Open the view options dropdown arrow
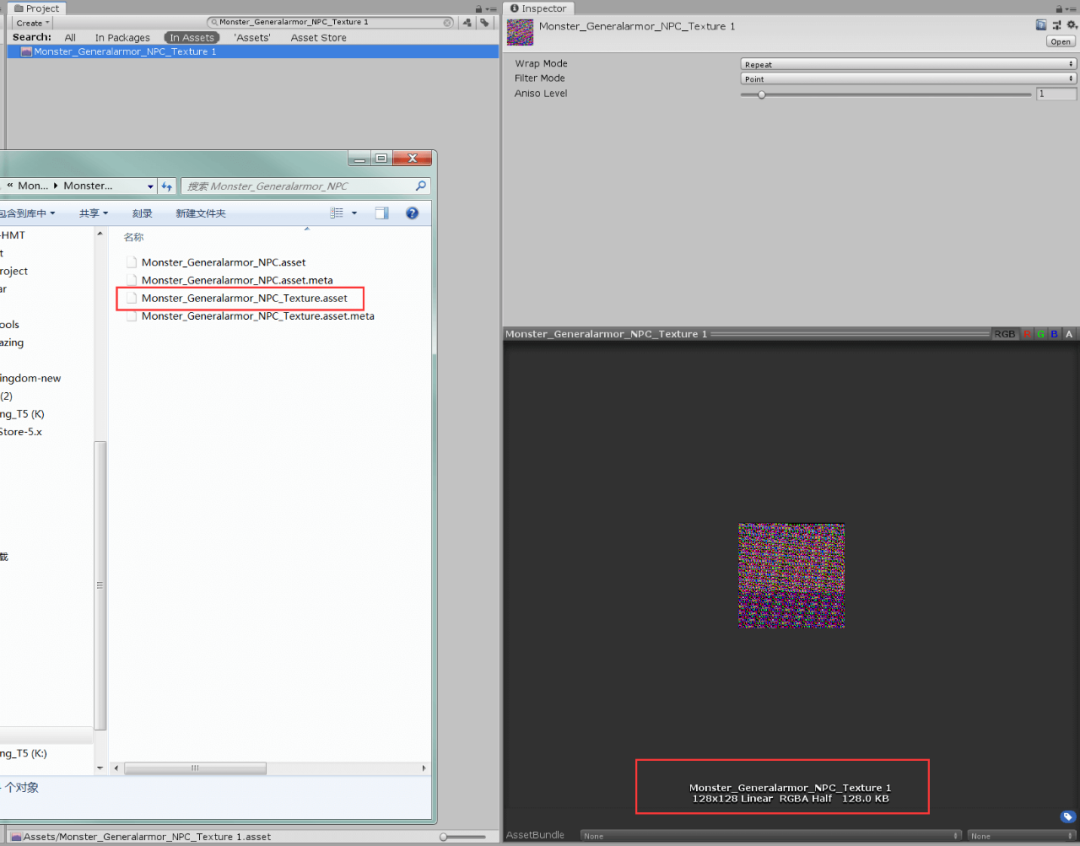1080x846 pixels. click(355, 214)
